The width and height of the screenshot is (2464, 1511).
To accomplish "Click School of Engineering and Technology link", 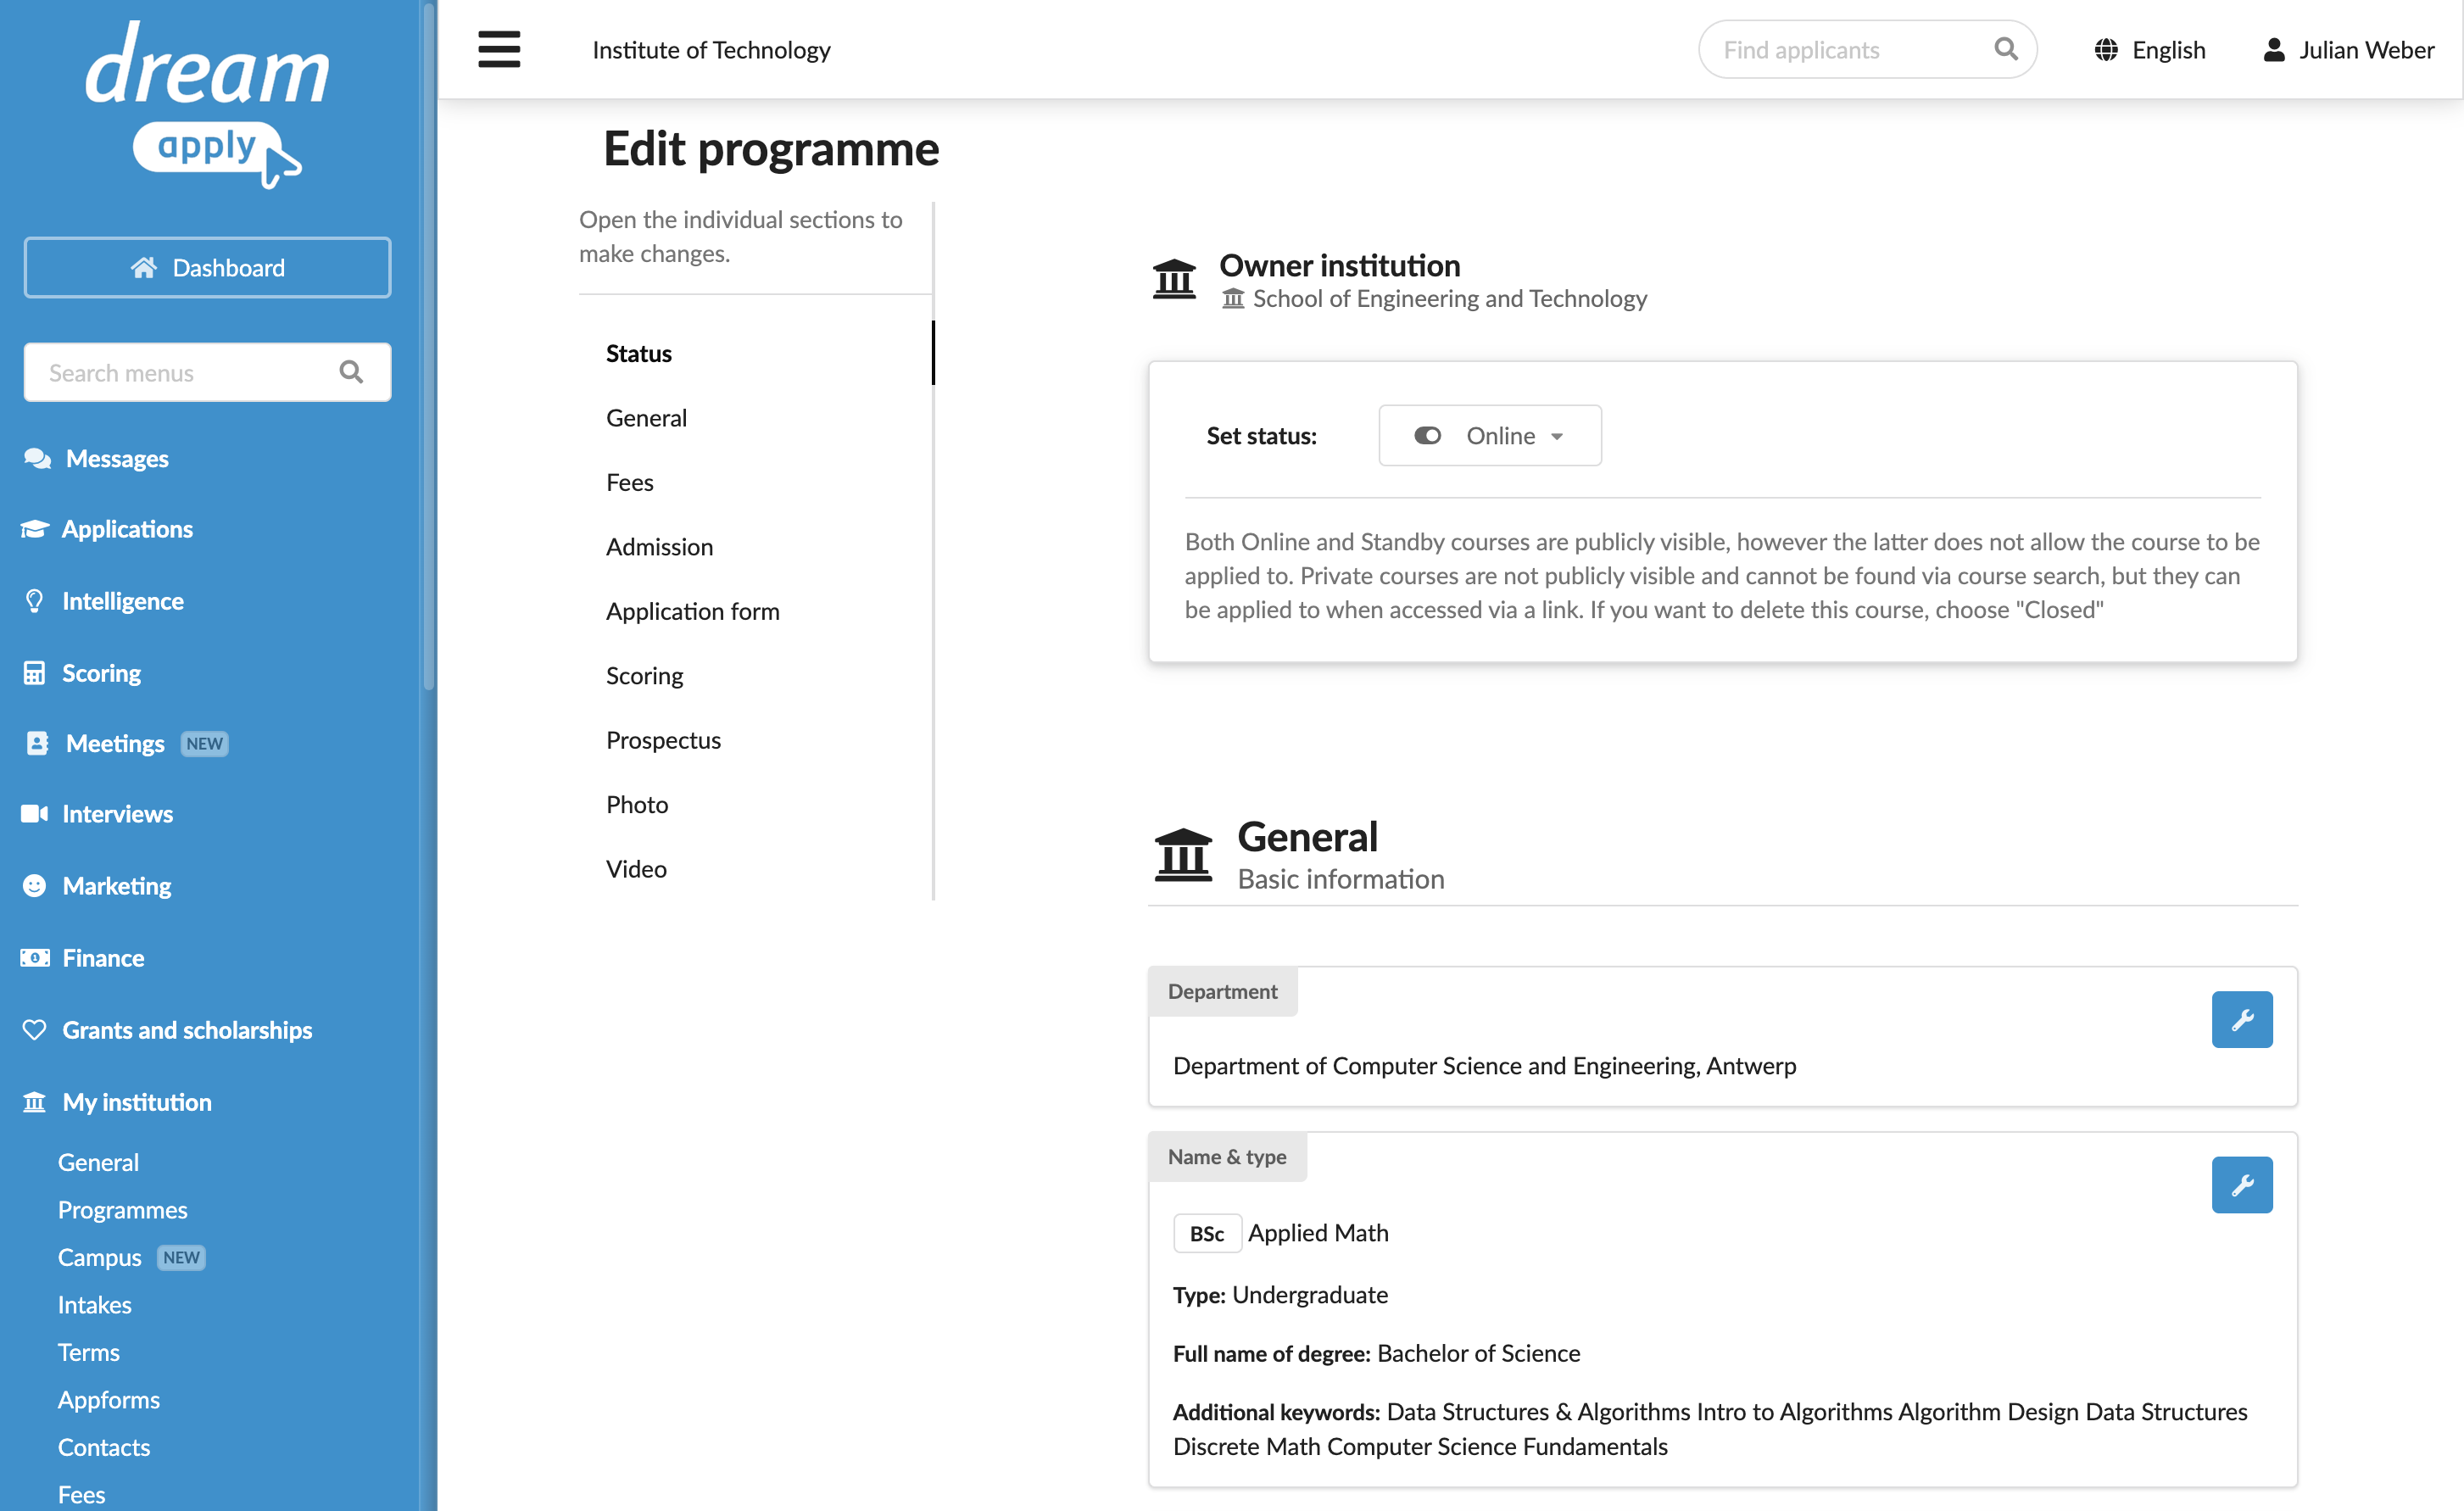I will [1449, 298].
